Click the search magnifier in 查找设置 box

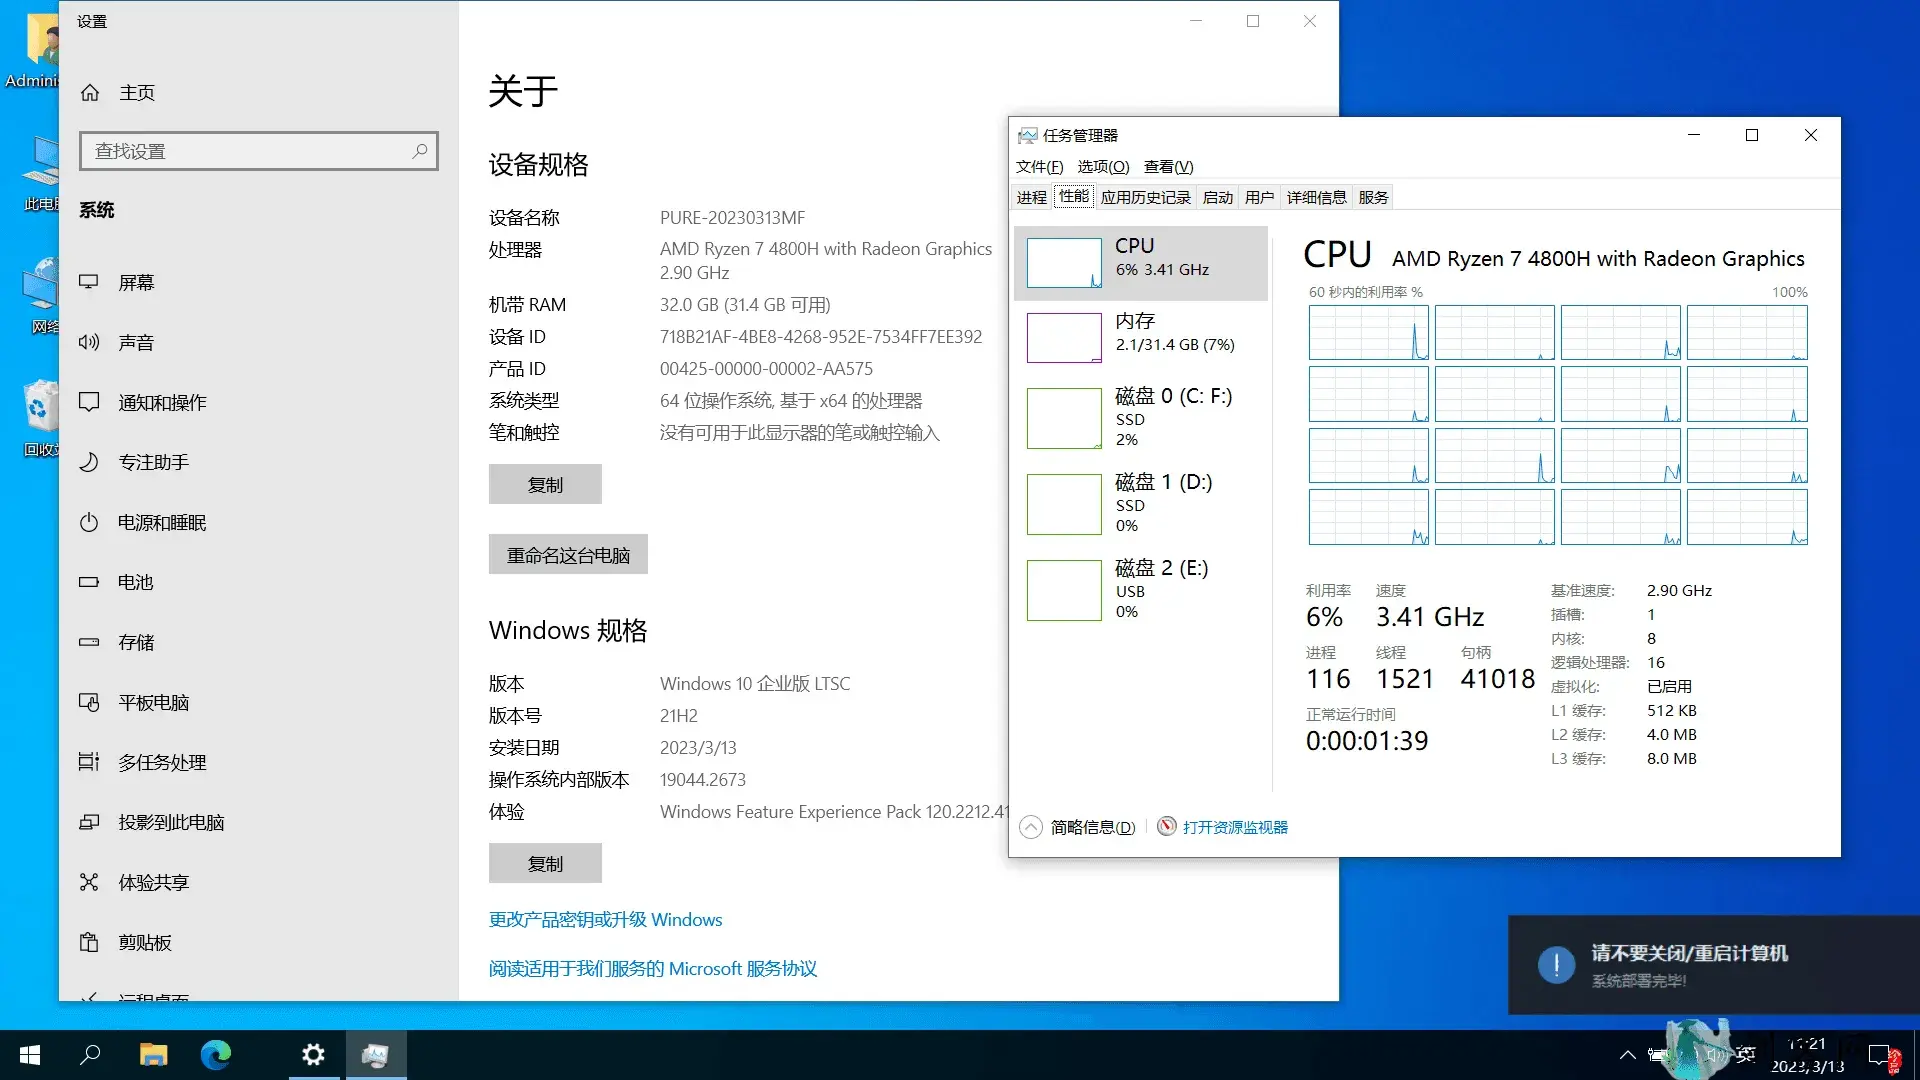click(x=419, y=151)
